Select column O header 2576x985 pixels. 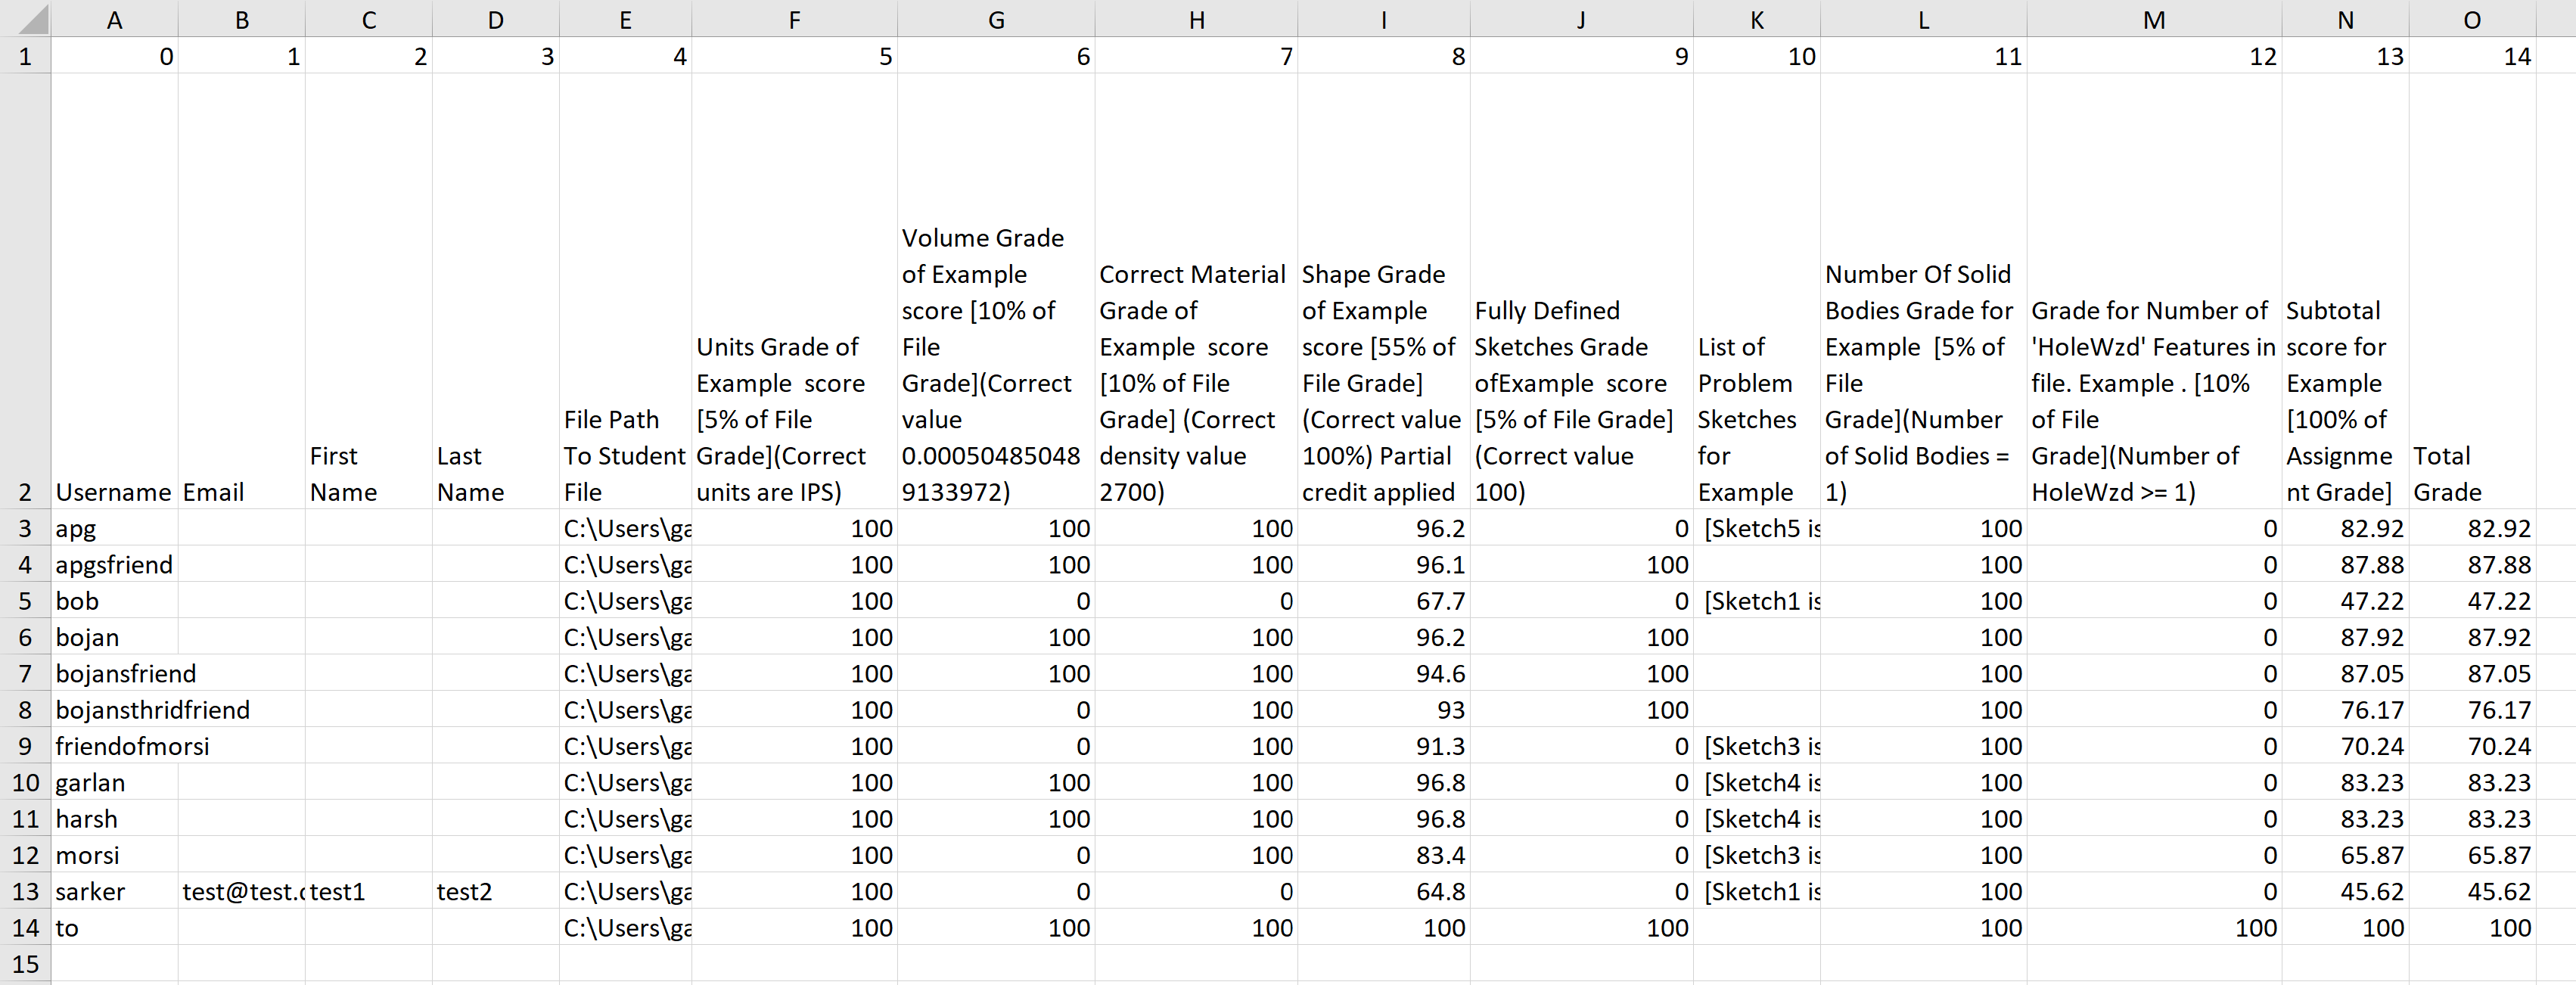(x=2471, y=19)
